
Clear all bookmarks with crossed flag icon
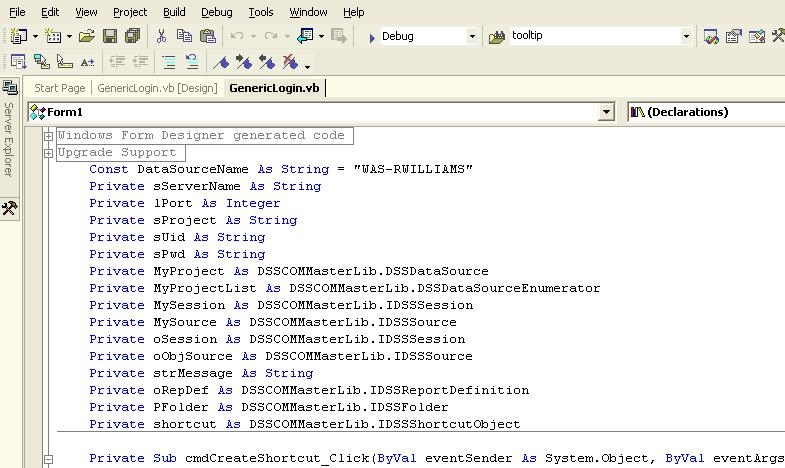(290, 62)
